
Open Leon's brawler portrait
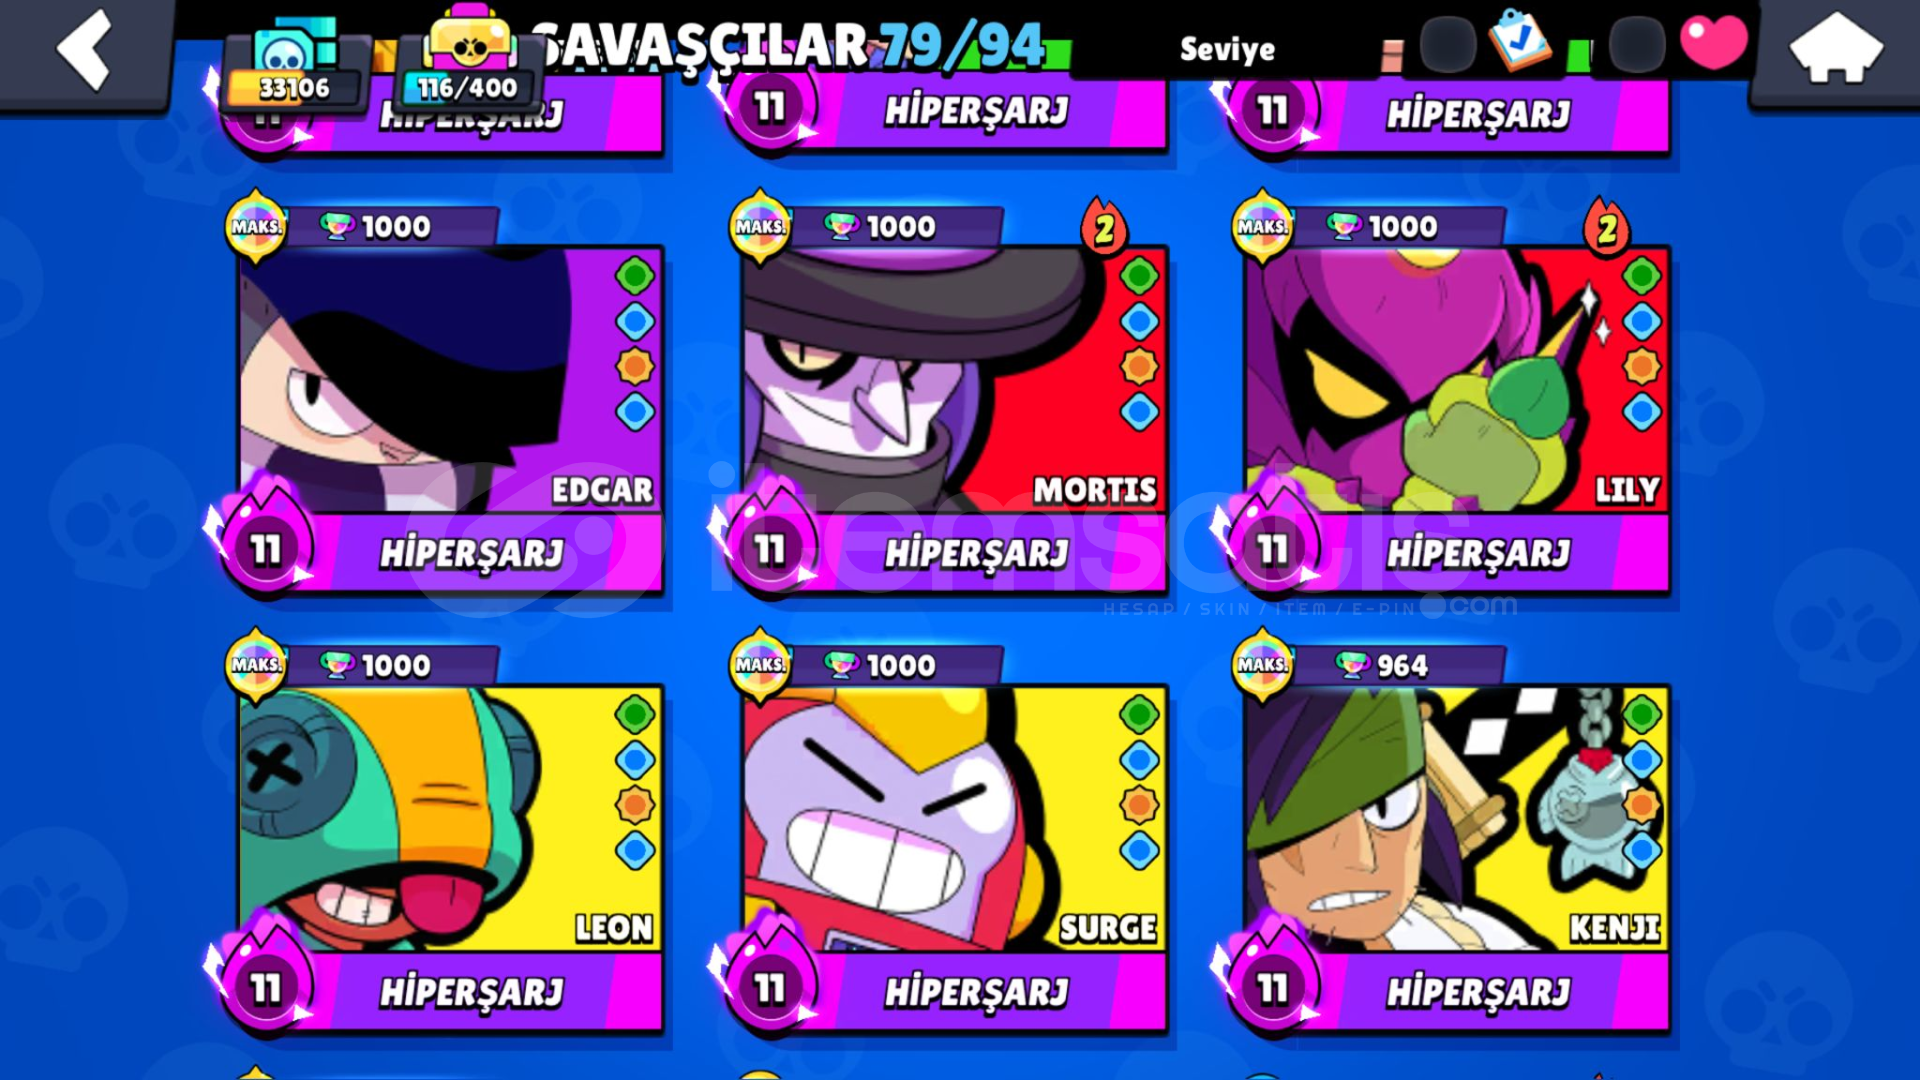point(451,818)
